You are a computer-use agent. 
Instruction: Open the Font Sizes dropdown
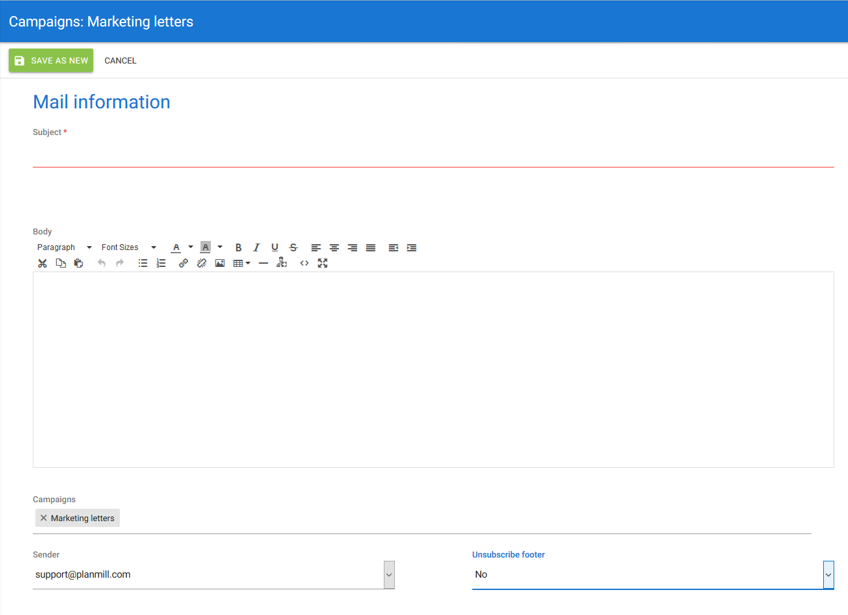coord(128,248)
